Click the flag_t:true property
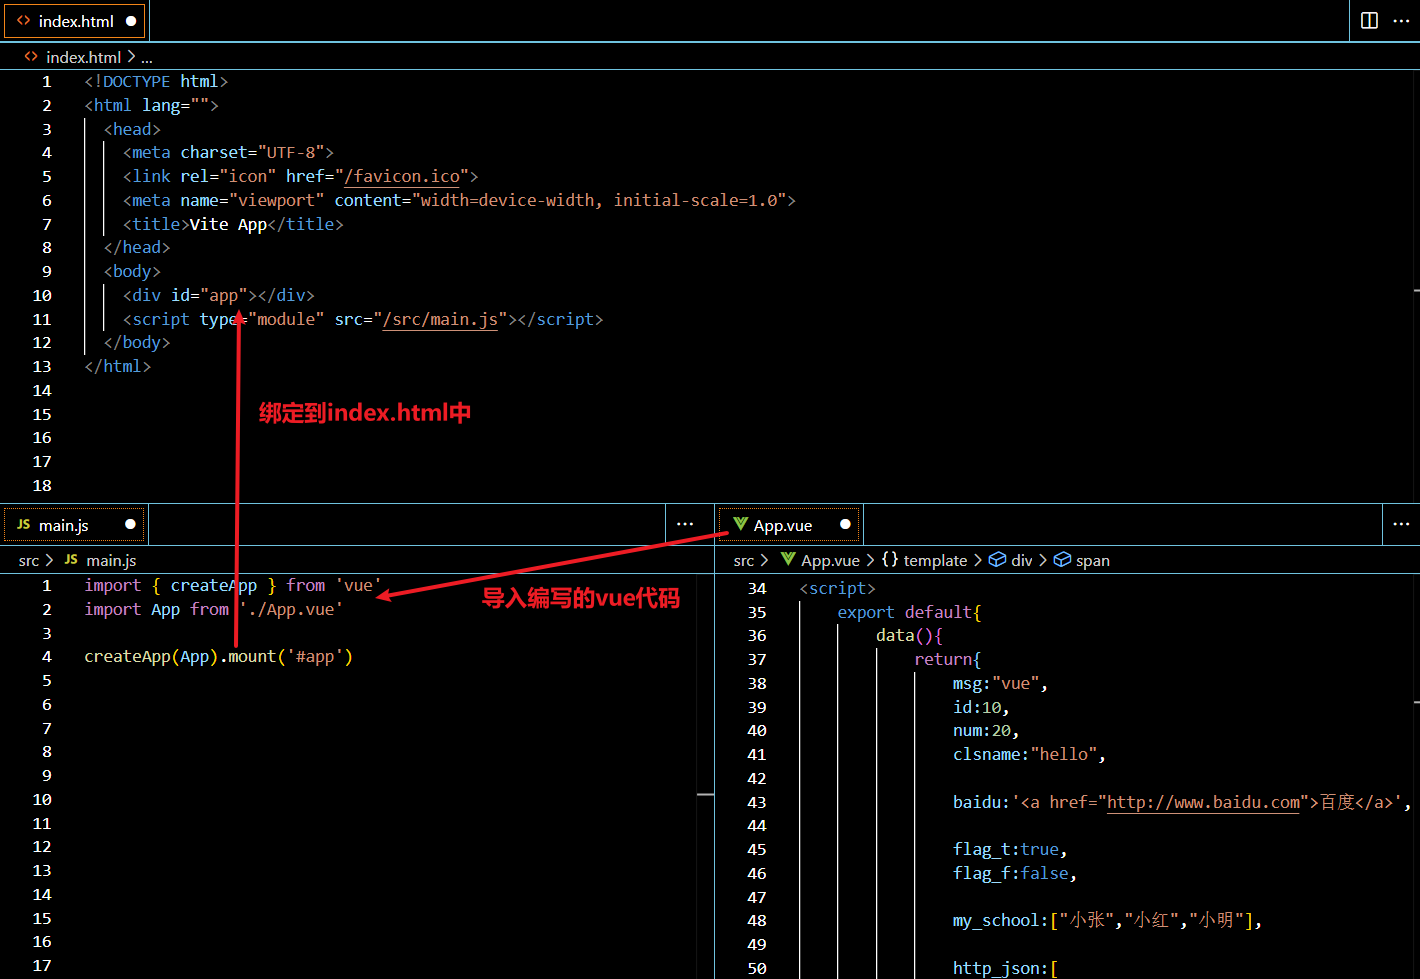 point(1010,849)
